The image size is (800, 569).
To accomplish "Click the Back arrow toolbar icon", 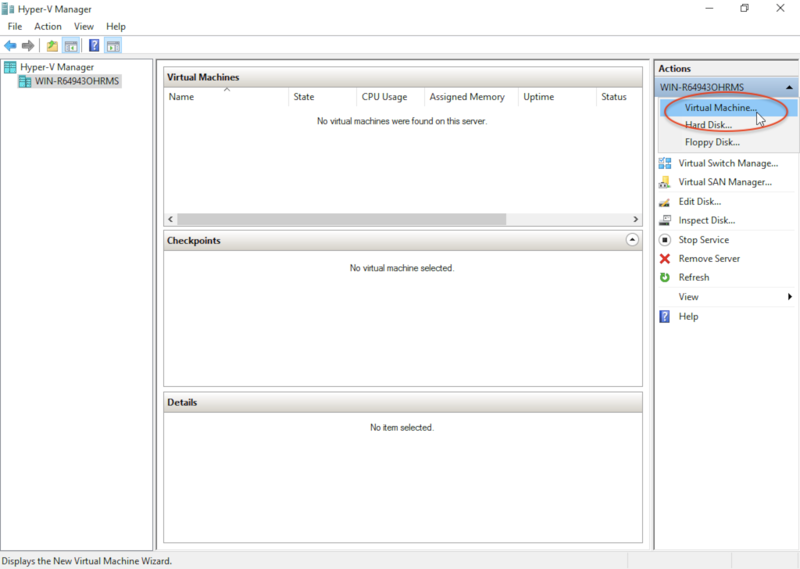I will [x=10, y=46].
